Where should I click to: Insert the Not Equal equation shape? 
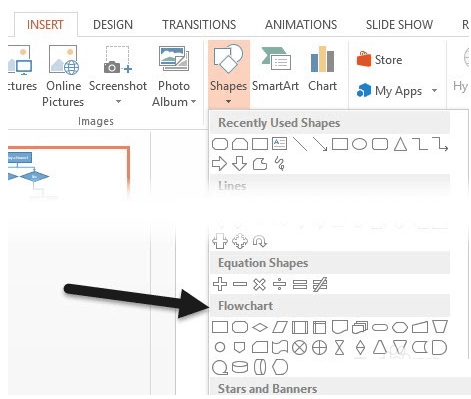(x=320, y=284)
